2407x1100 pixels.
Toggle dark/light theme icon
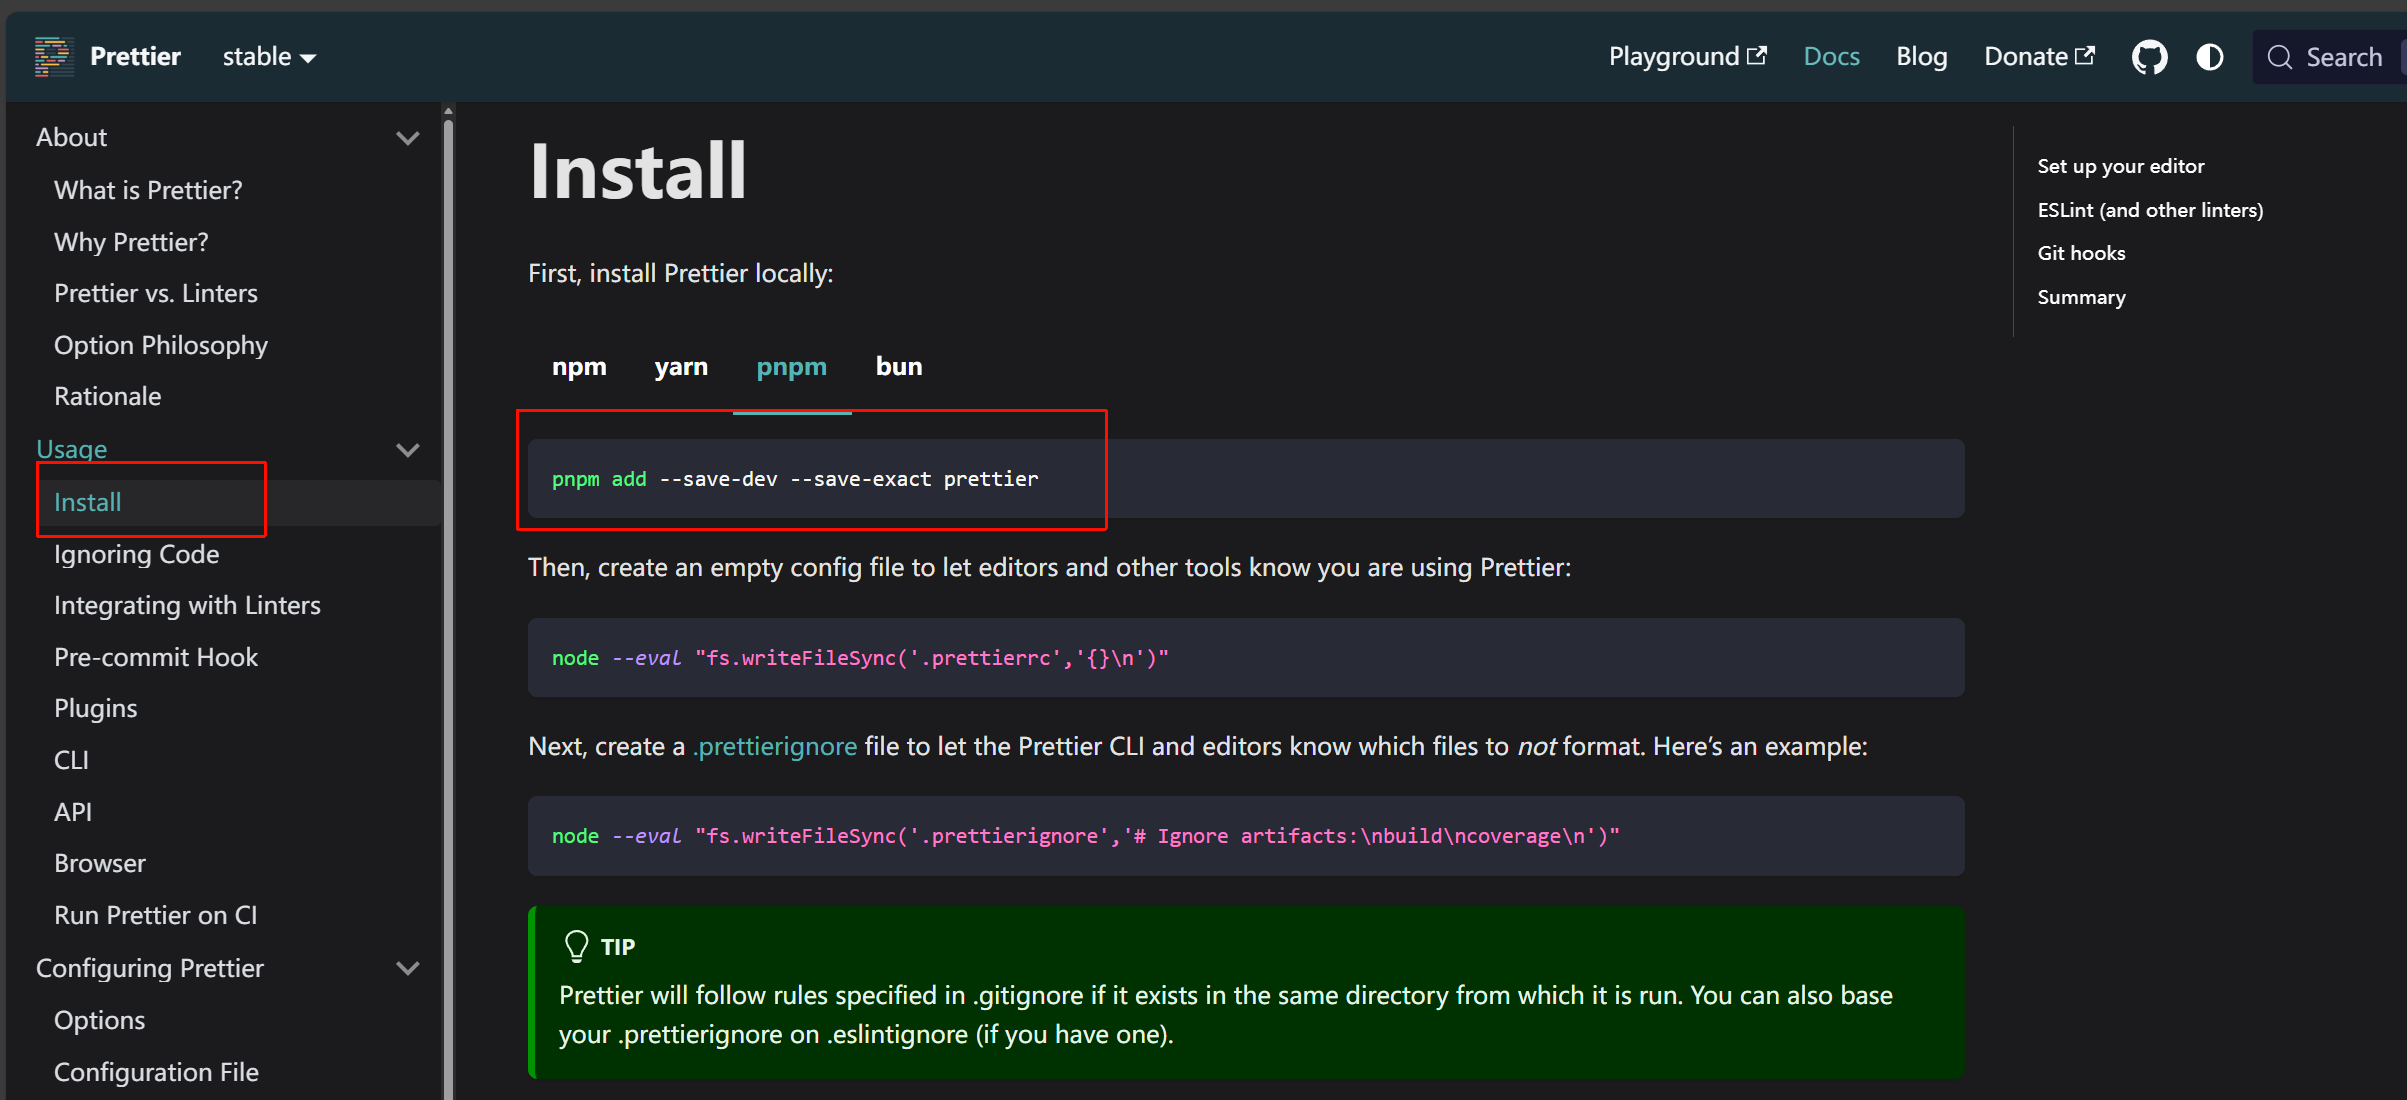pos(2209,57)
